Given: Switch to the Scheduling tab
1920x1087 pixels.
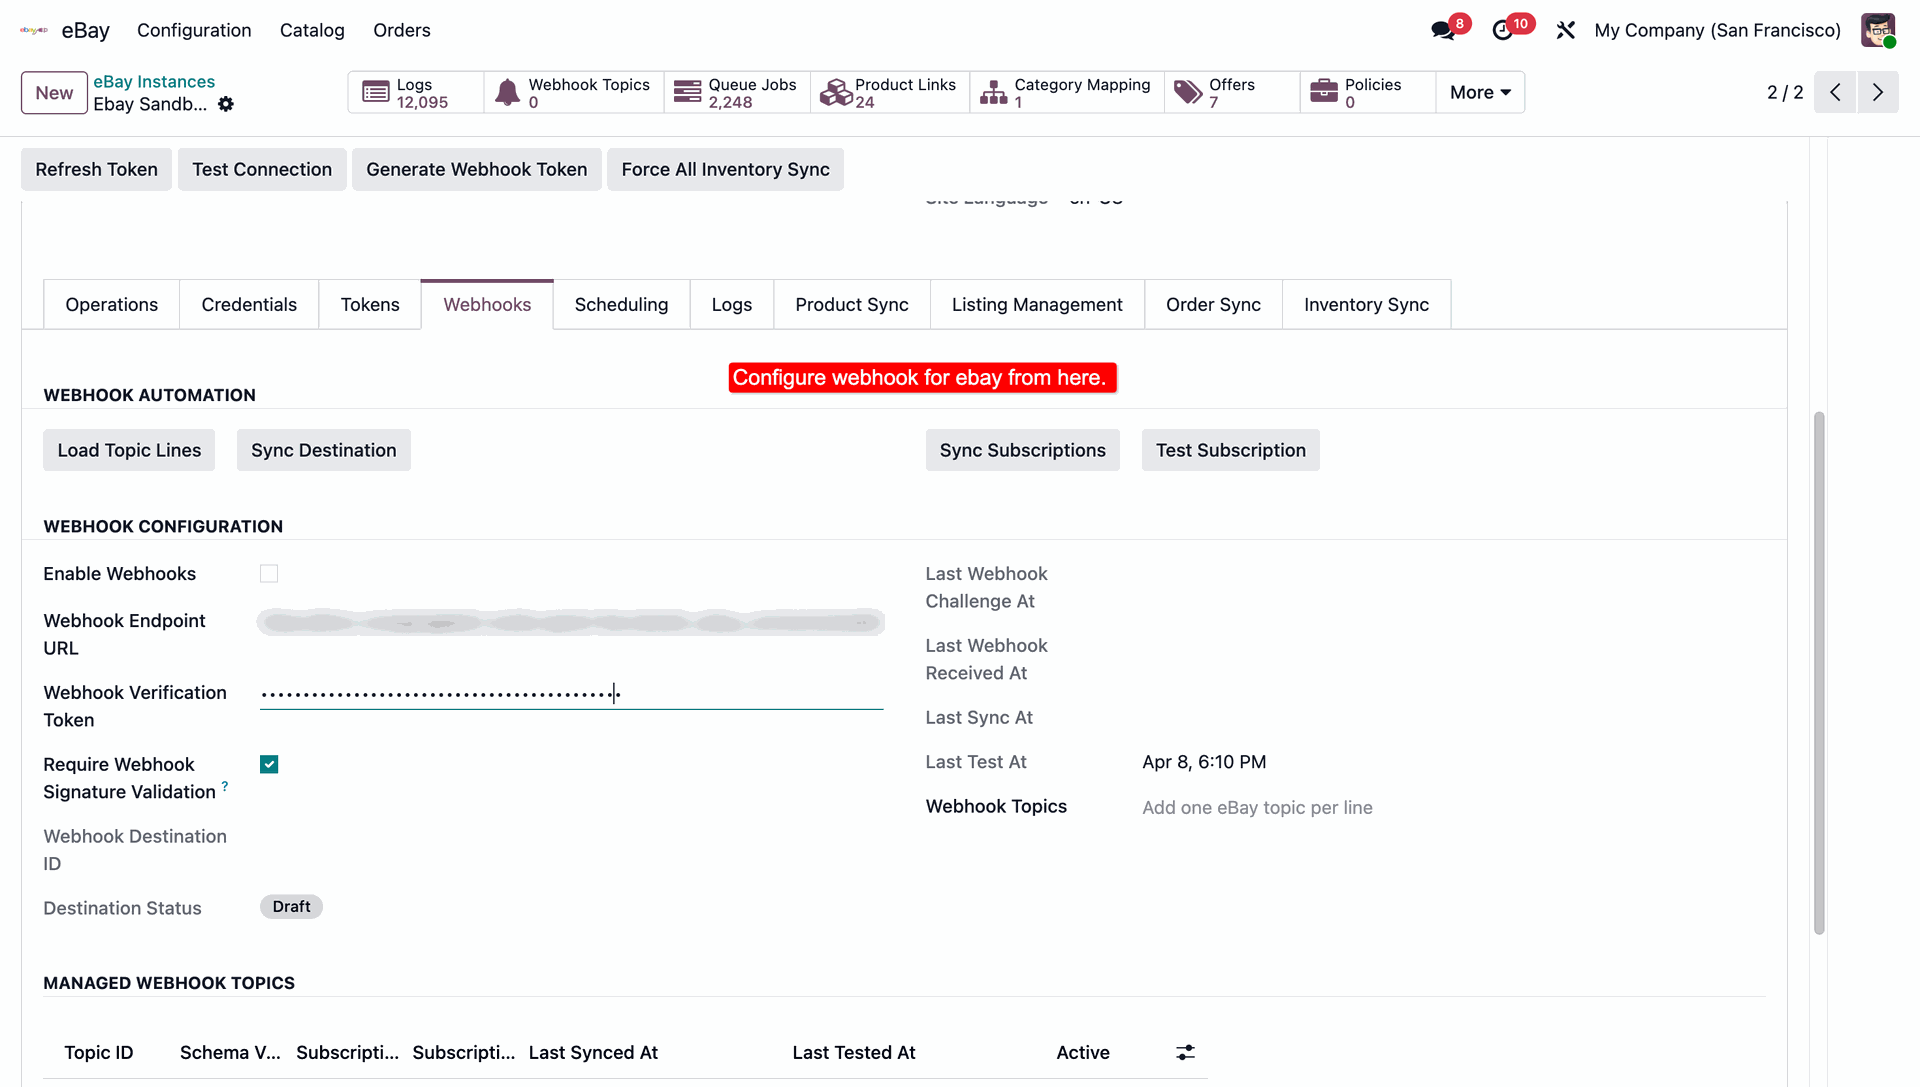Looking at the screenshot, I should click(621, 304).
